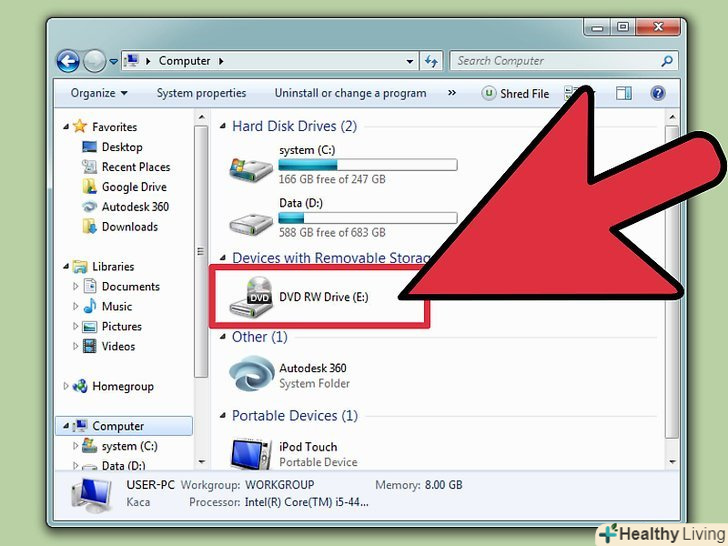
Task: Click main pane scrollbar down arrow
Action: (672, 462)
